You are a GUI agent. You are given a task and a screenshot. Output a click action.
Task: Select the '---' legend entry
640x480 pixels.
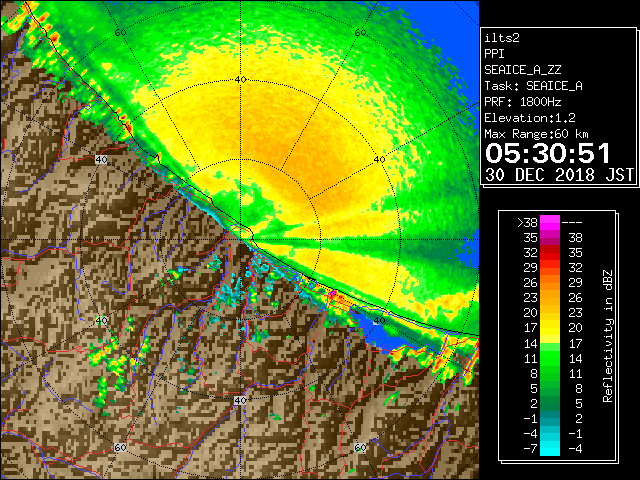point(572,223)
